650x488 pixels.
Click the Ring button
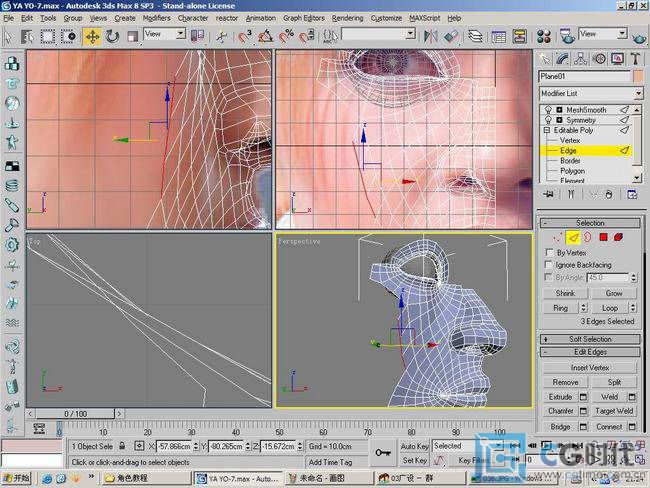click(x=560, y=308)
